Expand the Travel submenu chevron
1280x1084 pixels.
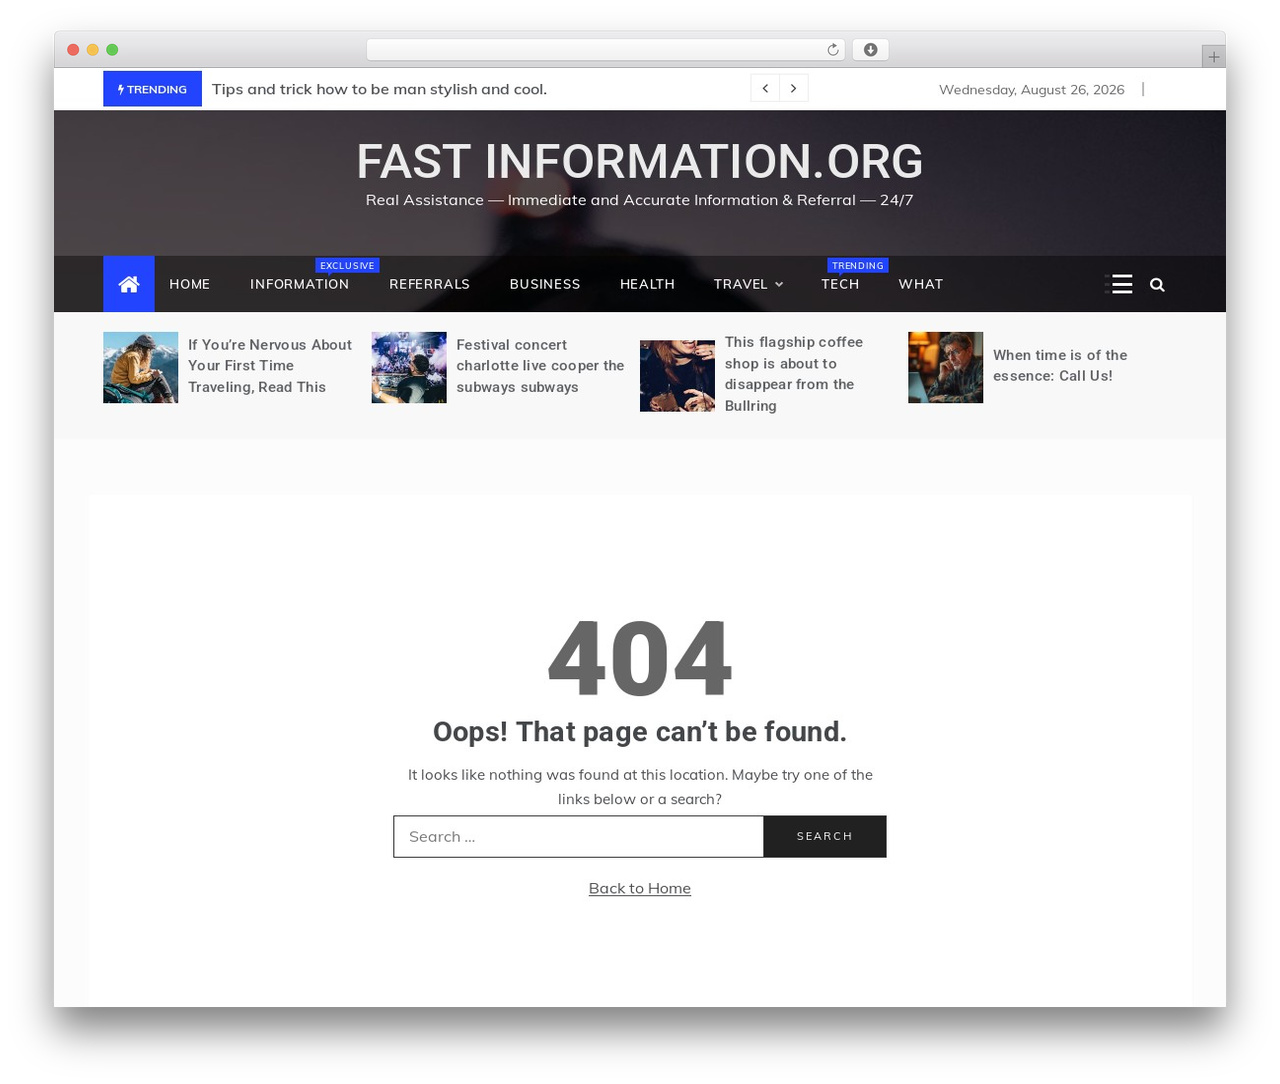(x=779, y=285)
